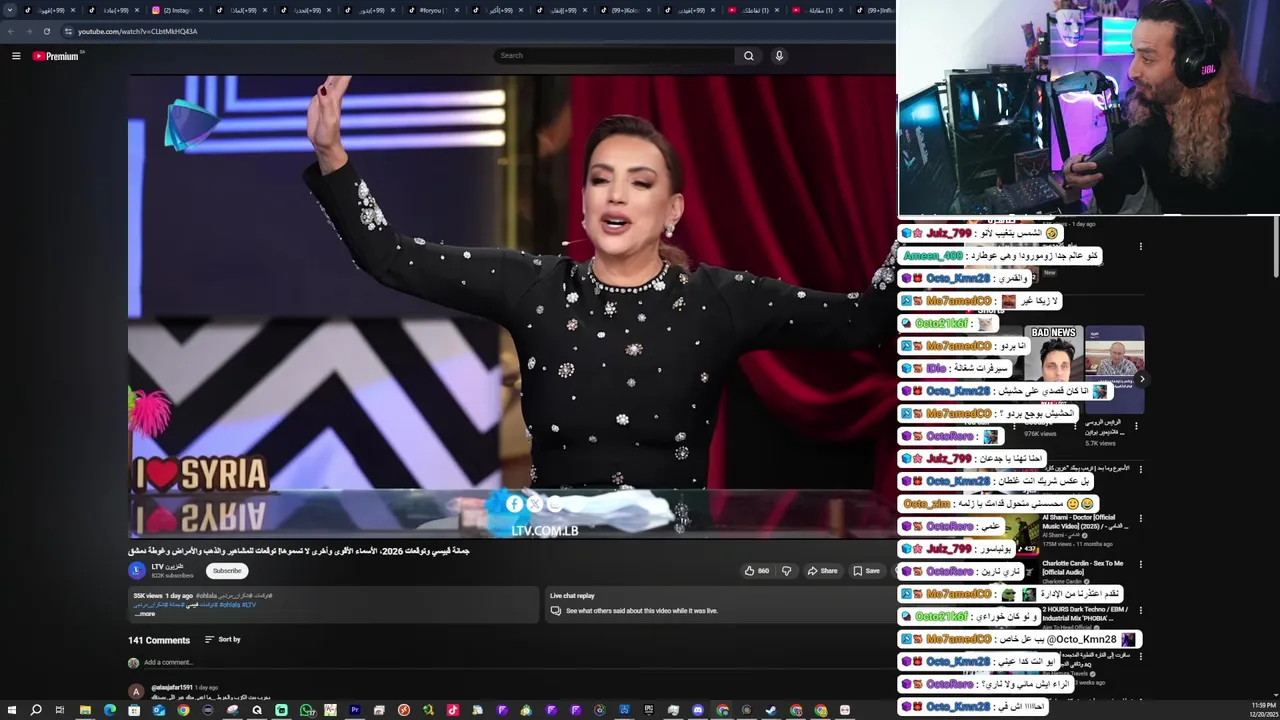The image size is (1280, 720).
Task: Open Task View on the taskbar
Action: point(60,710)
